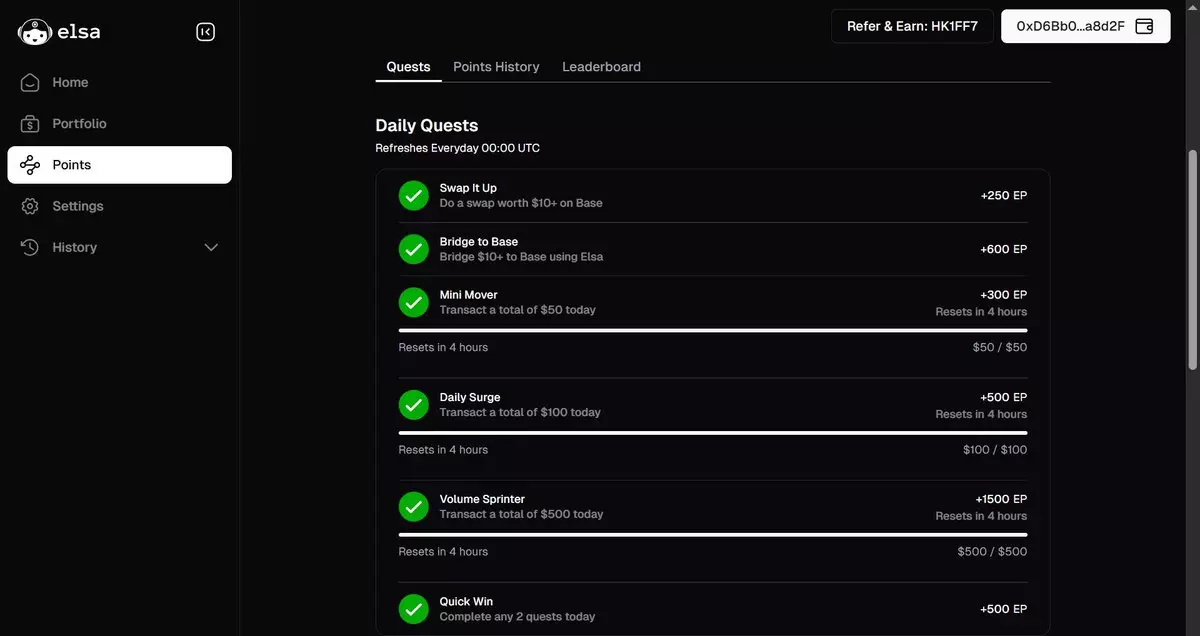The height and width of the screenshot is (636, 1200).
Task: Click the Points nodes icon
Action: coord(30,165)
